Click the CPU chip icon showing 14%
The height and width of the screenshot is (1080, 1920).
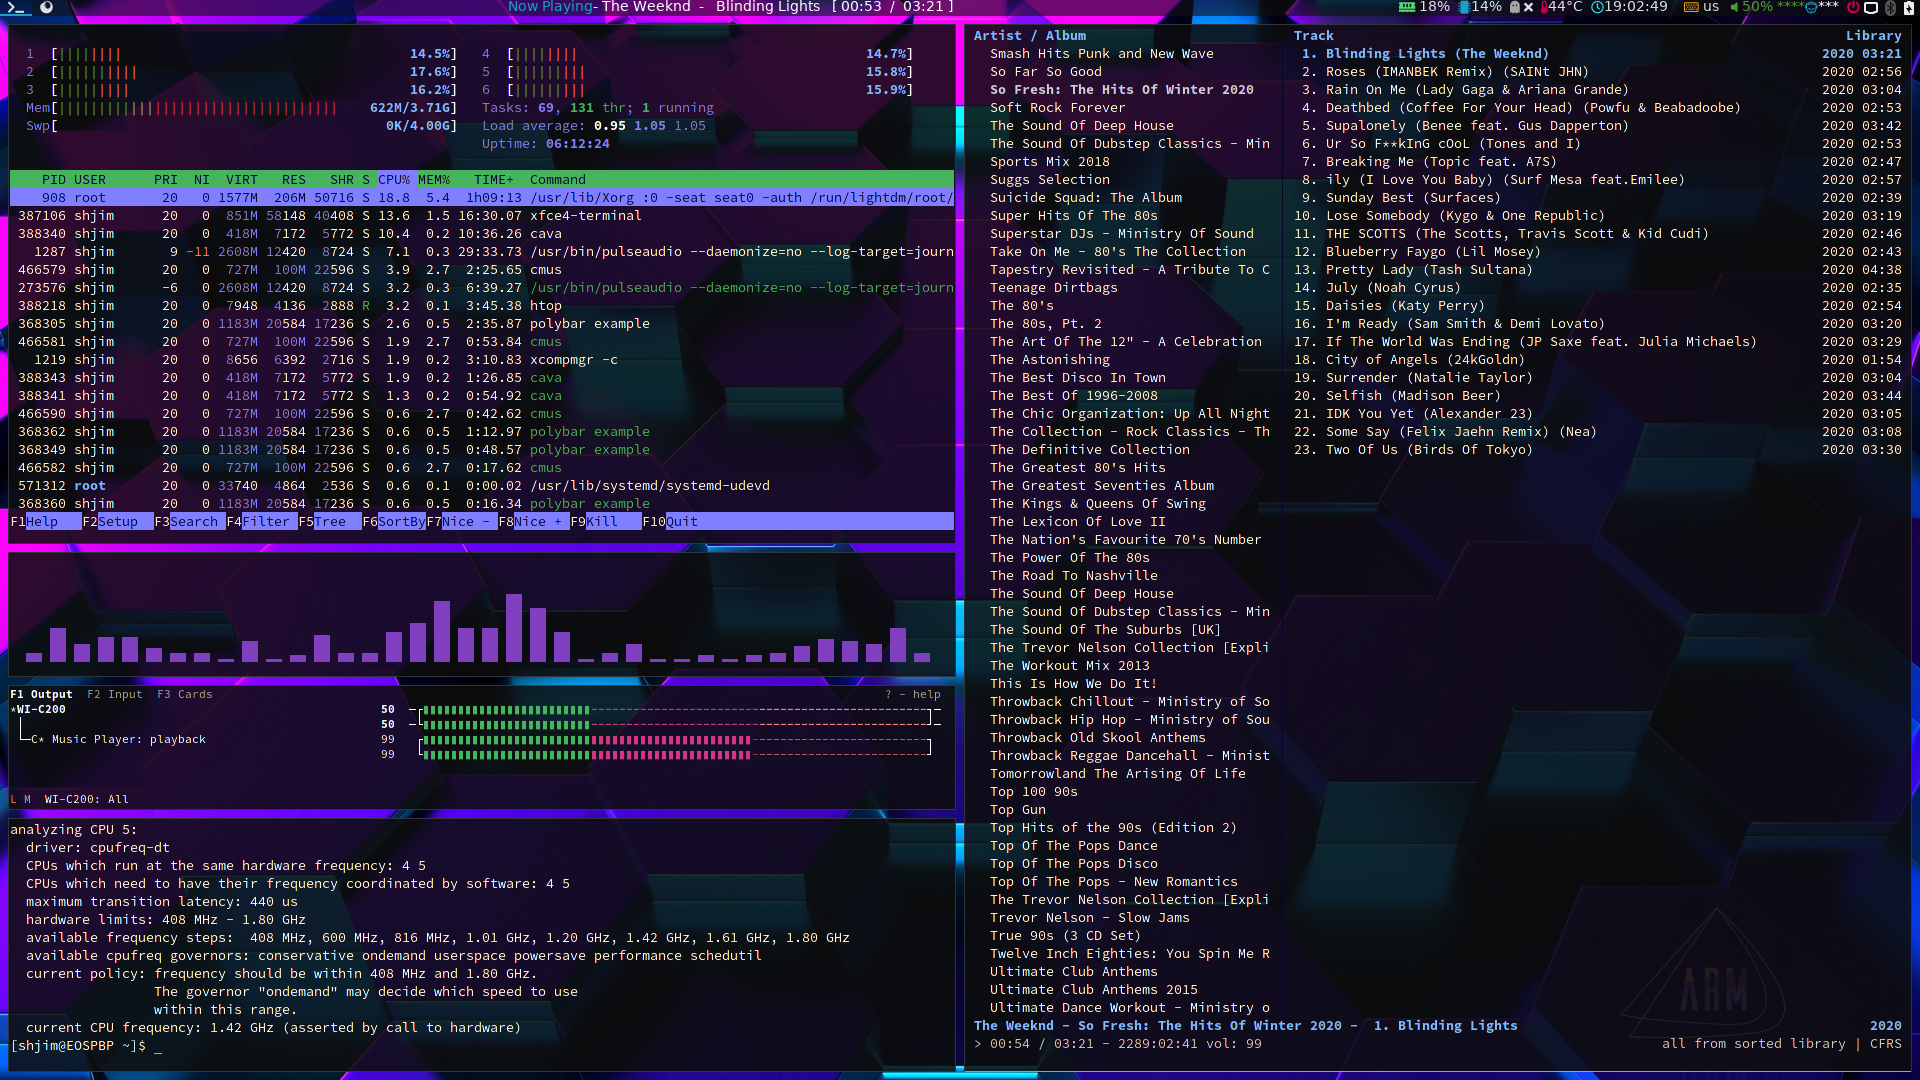point(1464,7)
